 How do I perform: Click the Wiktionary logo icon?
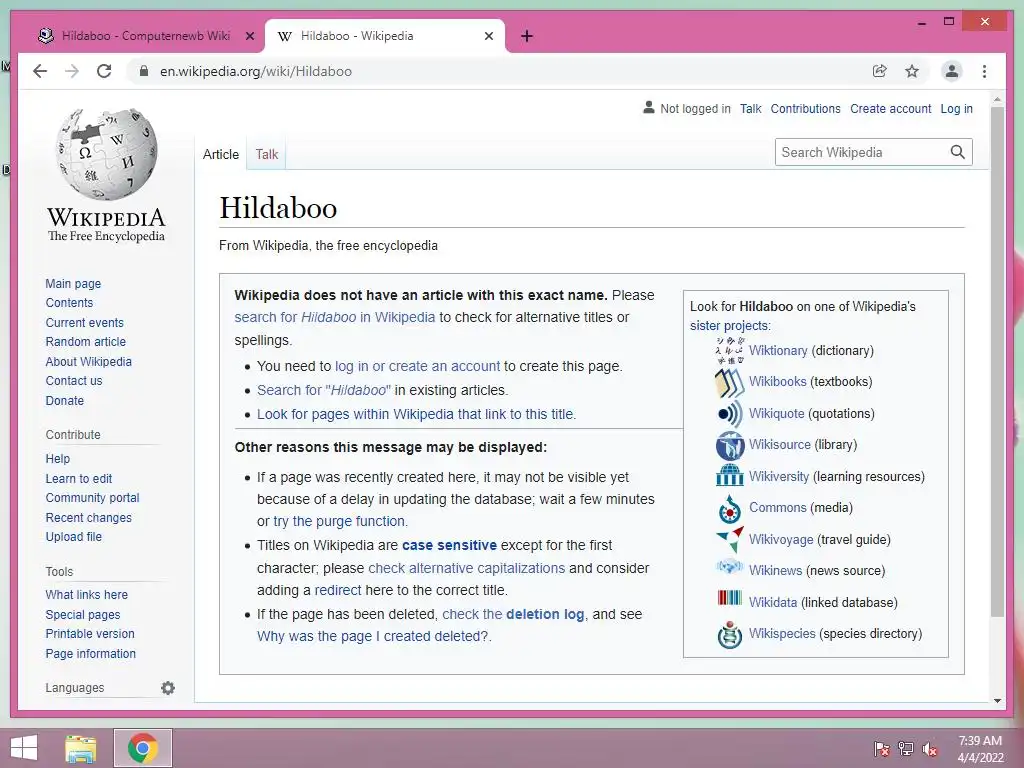729,351
